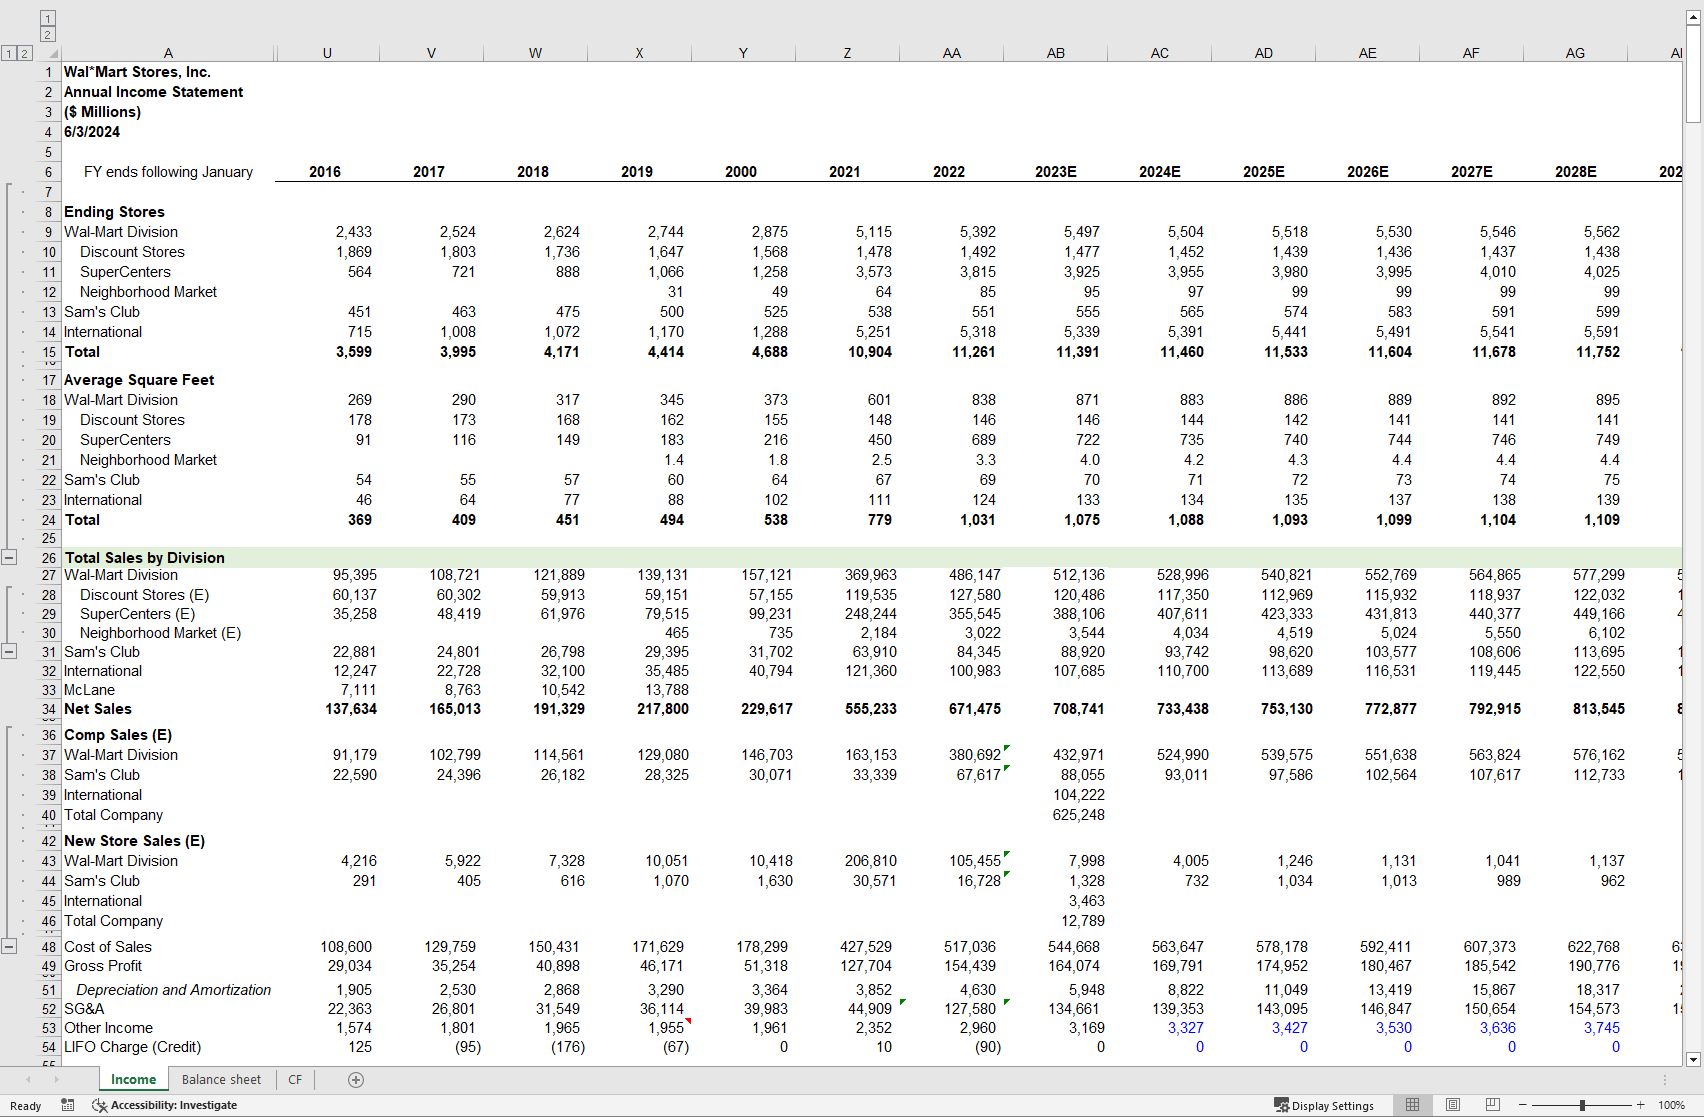1704x1117 pixels.
Task: Switch to Page Break Preview
Action: 1492,1105
